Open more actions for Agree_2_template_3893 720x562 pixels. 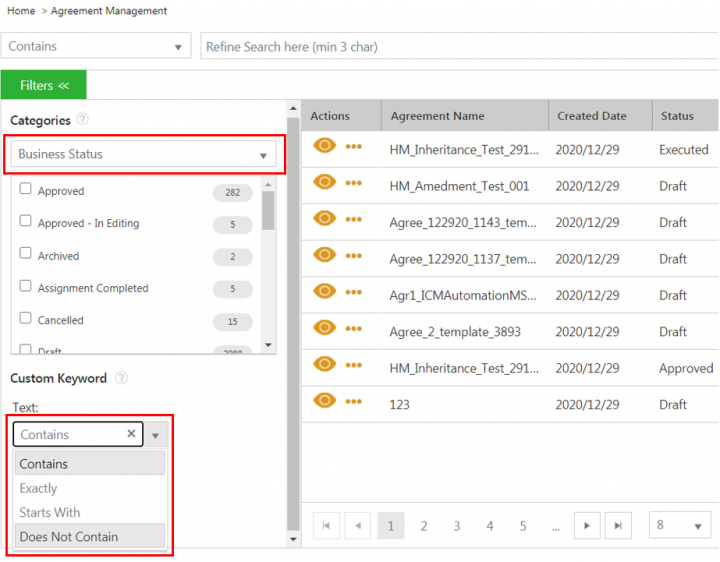tap(354, 328)
